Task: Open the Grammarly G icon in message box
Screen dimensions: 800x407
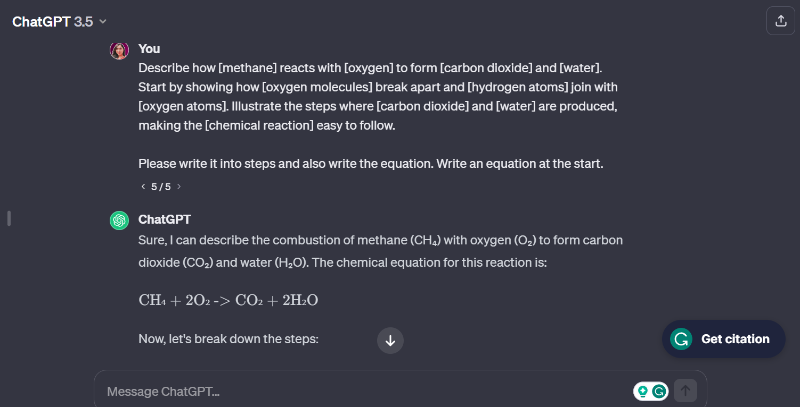Action: [x=660, y=392]
